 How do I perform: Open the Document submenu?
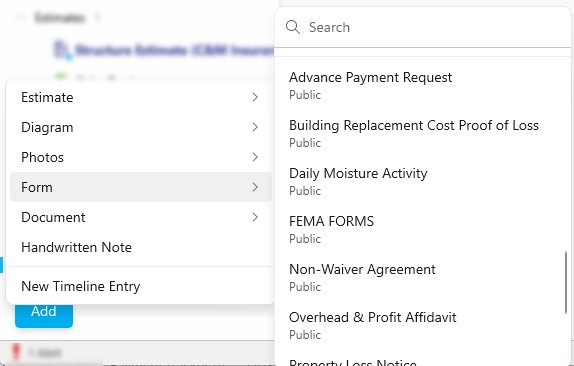click(141, 217)
